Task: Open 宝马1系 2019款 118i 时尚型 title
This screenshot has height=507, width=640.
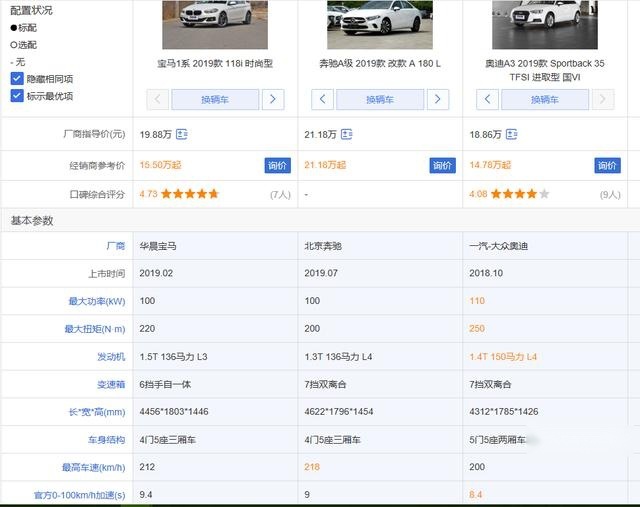Action: [215, 63]
